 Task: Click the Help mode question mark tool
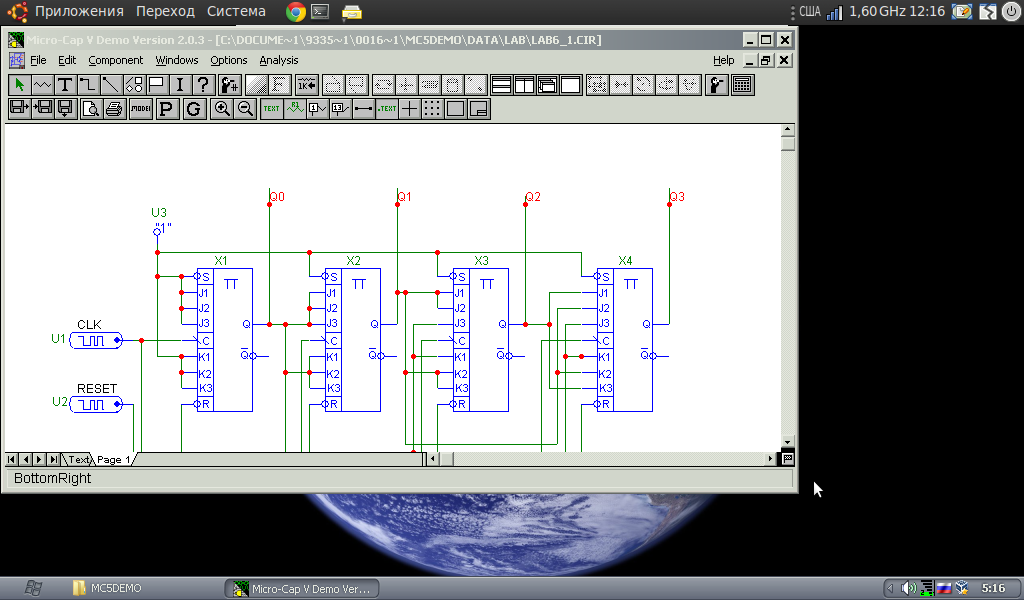[203, 85]
